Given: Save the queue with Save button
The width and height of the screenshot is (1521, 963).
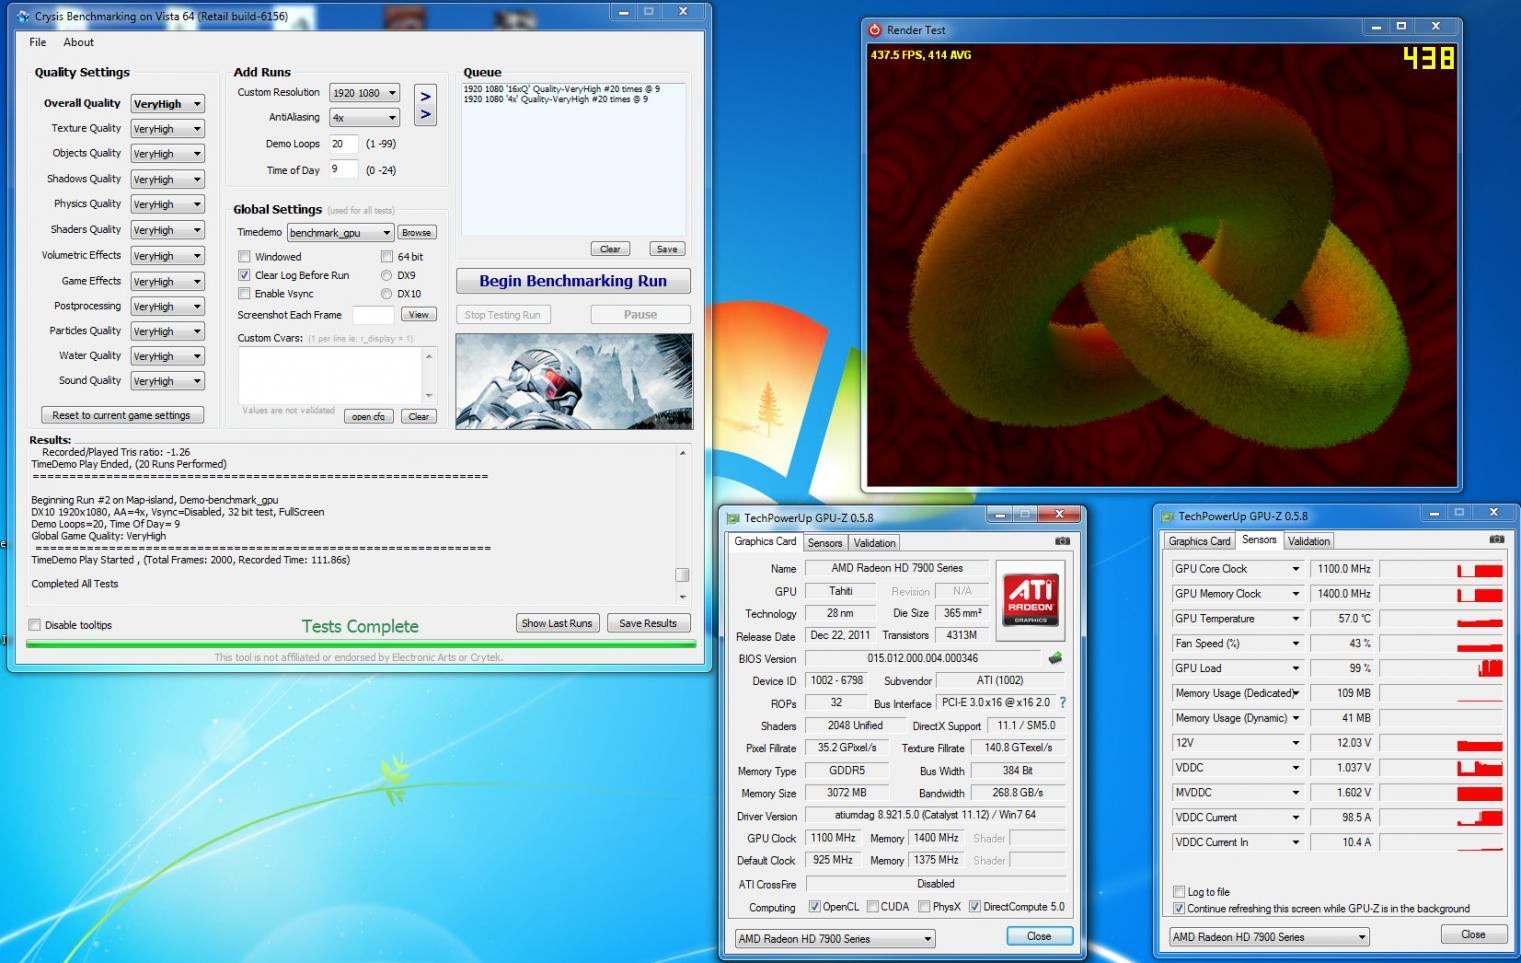Looking at the screenshot, I should pyautogui.click(x=666, y=249).
